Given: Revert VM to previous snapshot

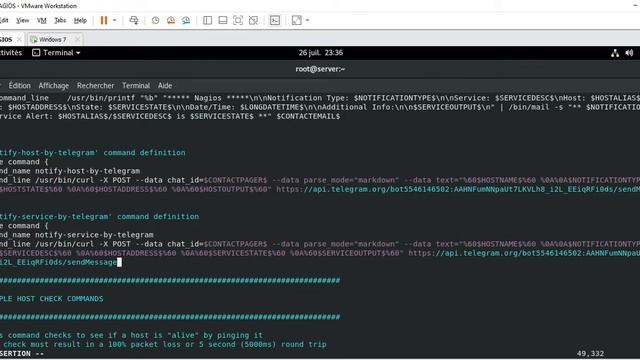Looking at the screenshot, I should click(171, 20).
